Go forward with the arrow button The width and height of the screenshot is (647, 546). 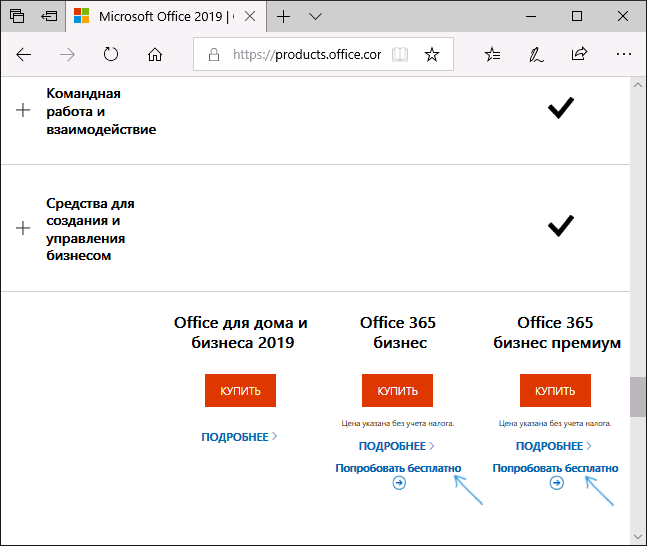(67, 54)
